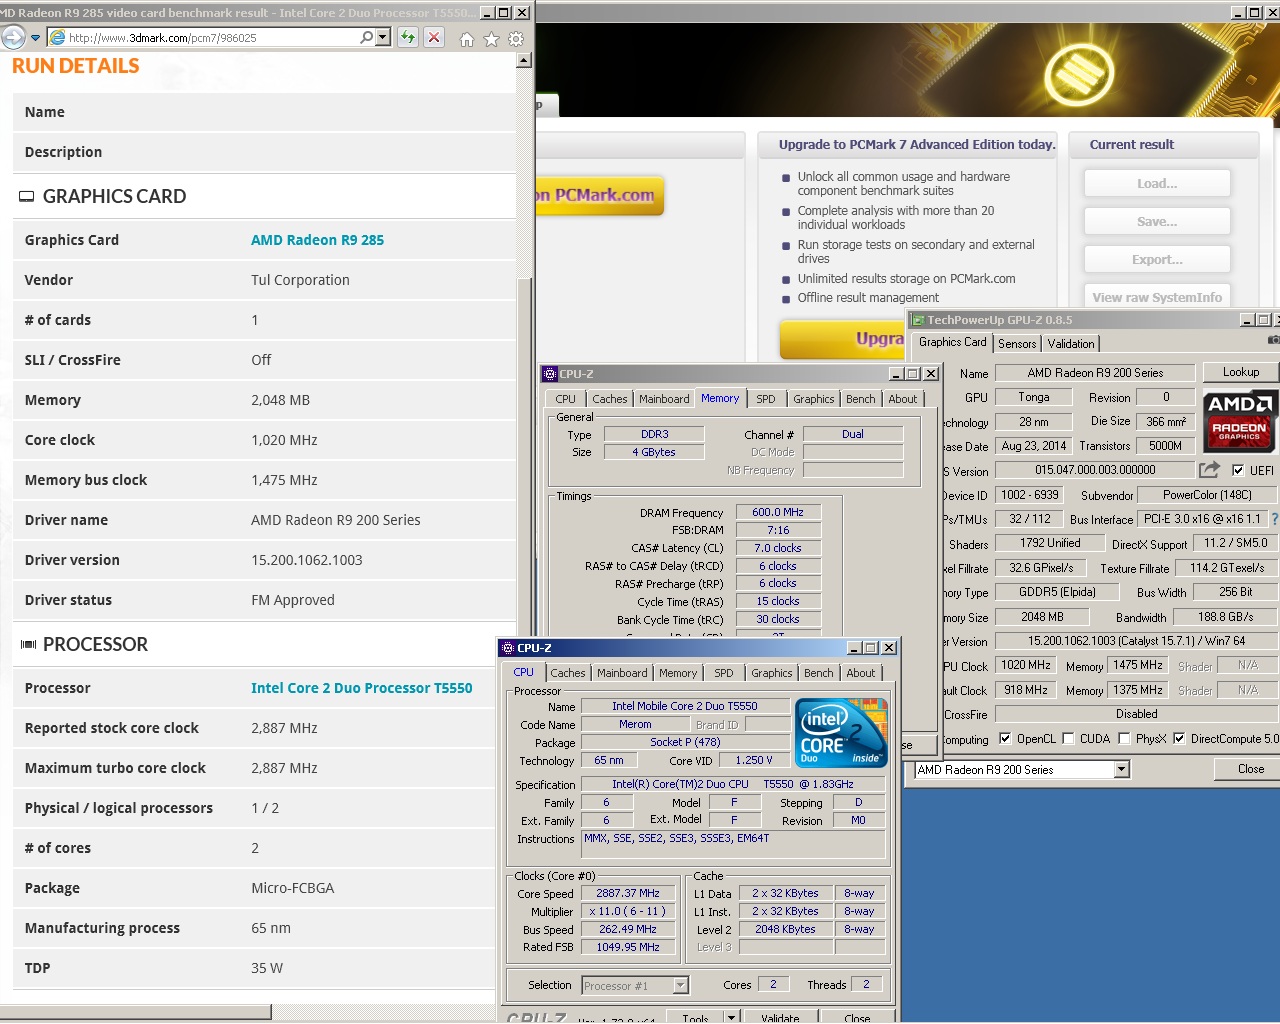
Task: Switch to Memory tab in front CPU-Z window
Action: click(x=678, y=673)
